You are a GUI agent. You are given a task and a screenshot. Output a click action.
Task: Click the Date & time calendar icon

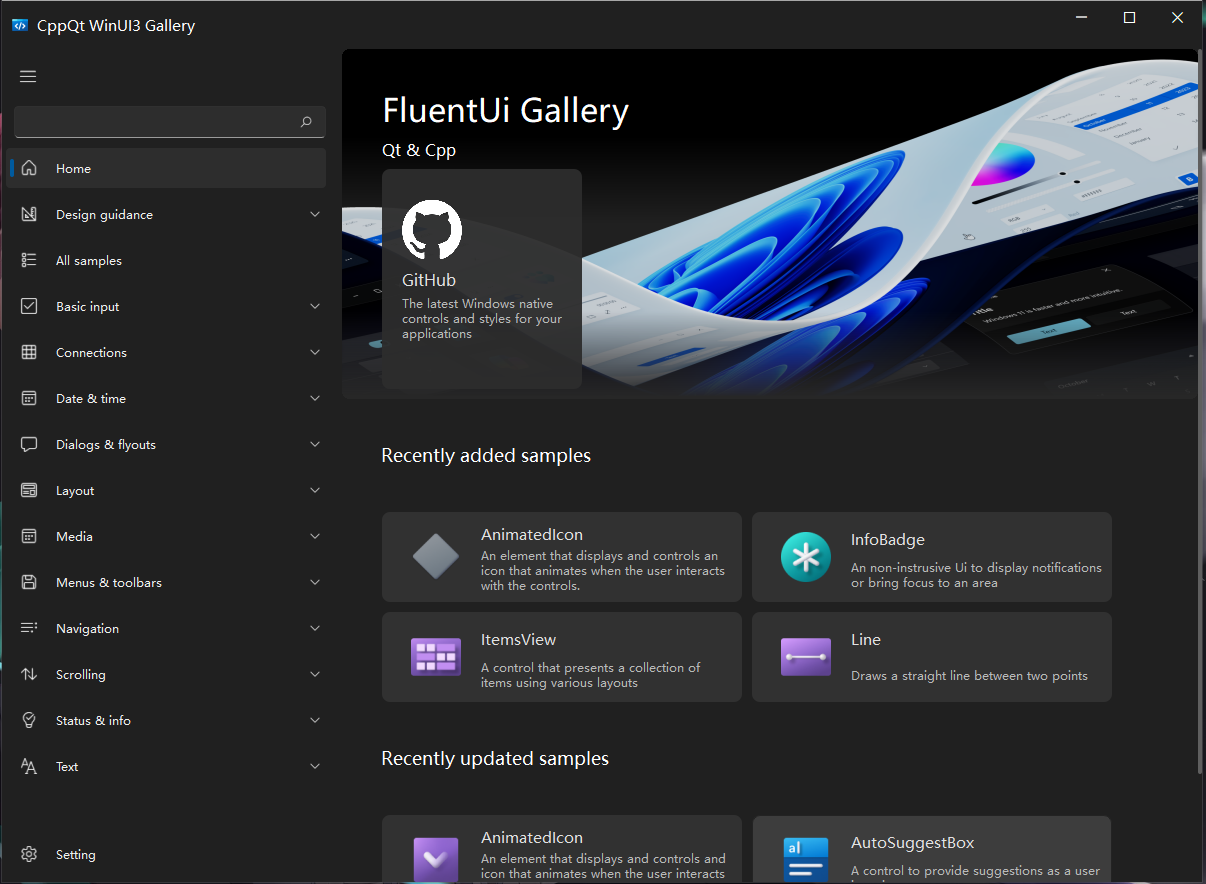pyautogui.click(x=29, y=398)
